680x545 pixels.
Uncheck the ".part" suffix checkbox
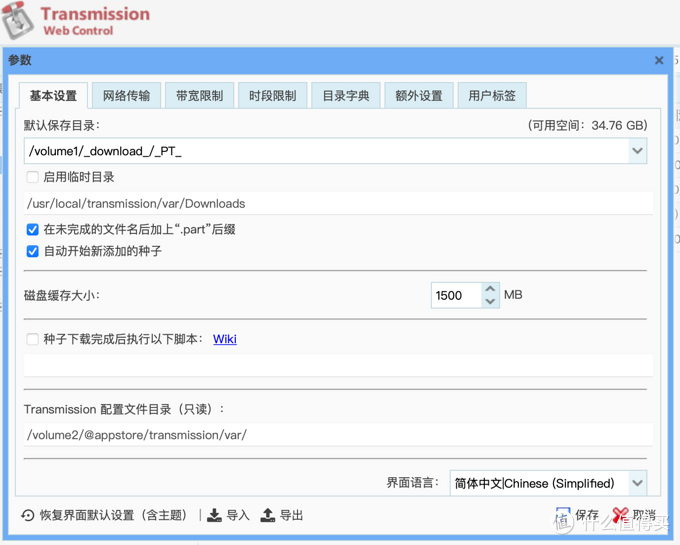[33, 229]
